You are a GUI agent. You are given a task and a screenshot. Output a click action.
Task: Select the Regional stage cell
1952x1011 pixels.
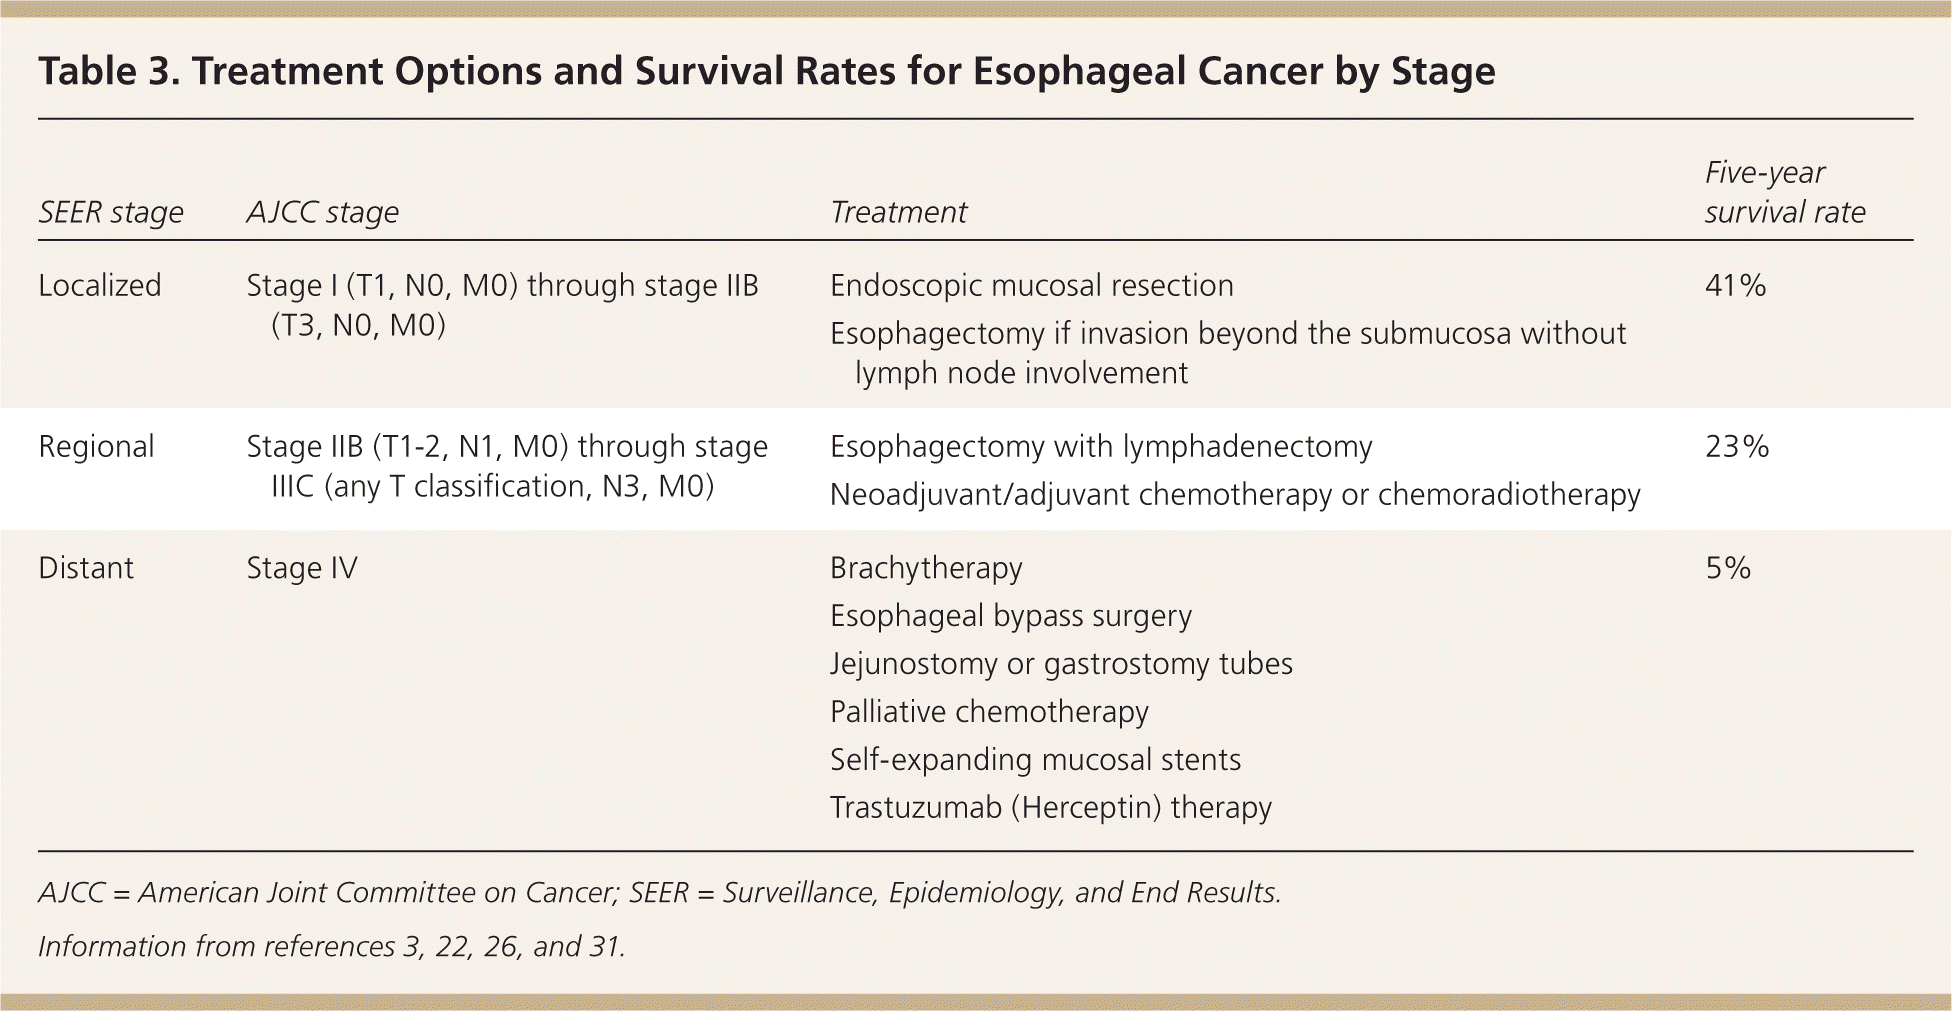click(x=96, y=446)
